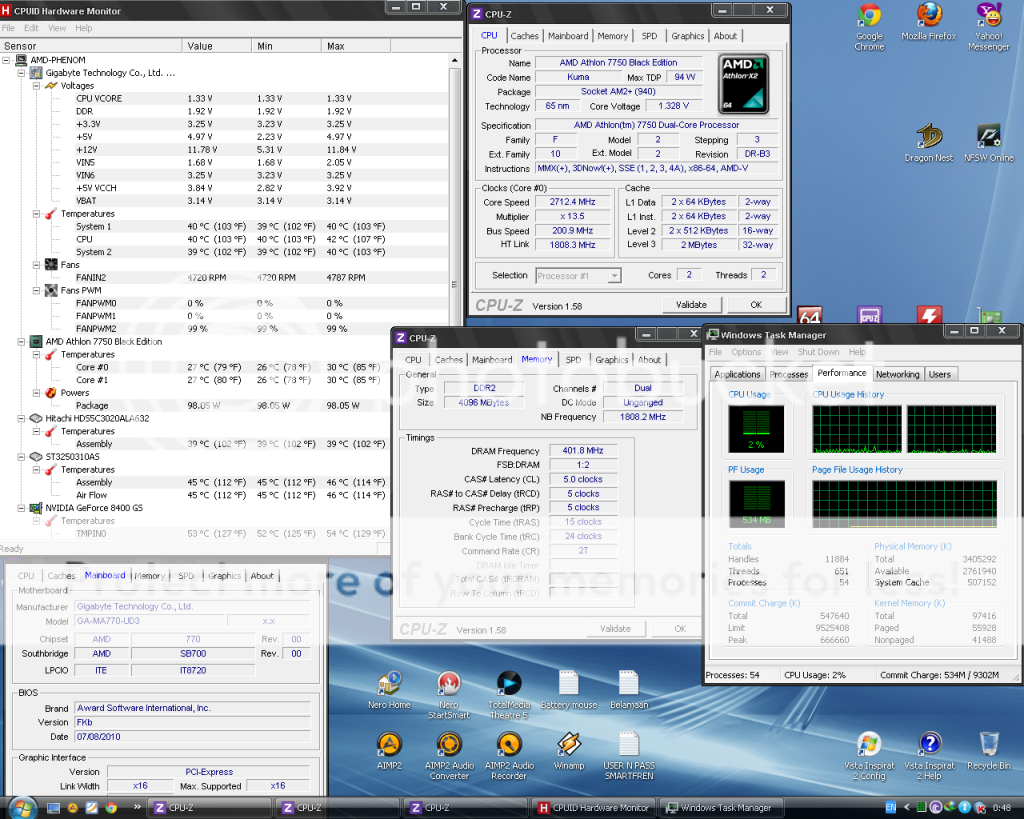Open About tab in top CPU-Z window
The image size is (1024, 819).
(x=725, y=36)
